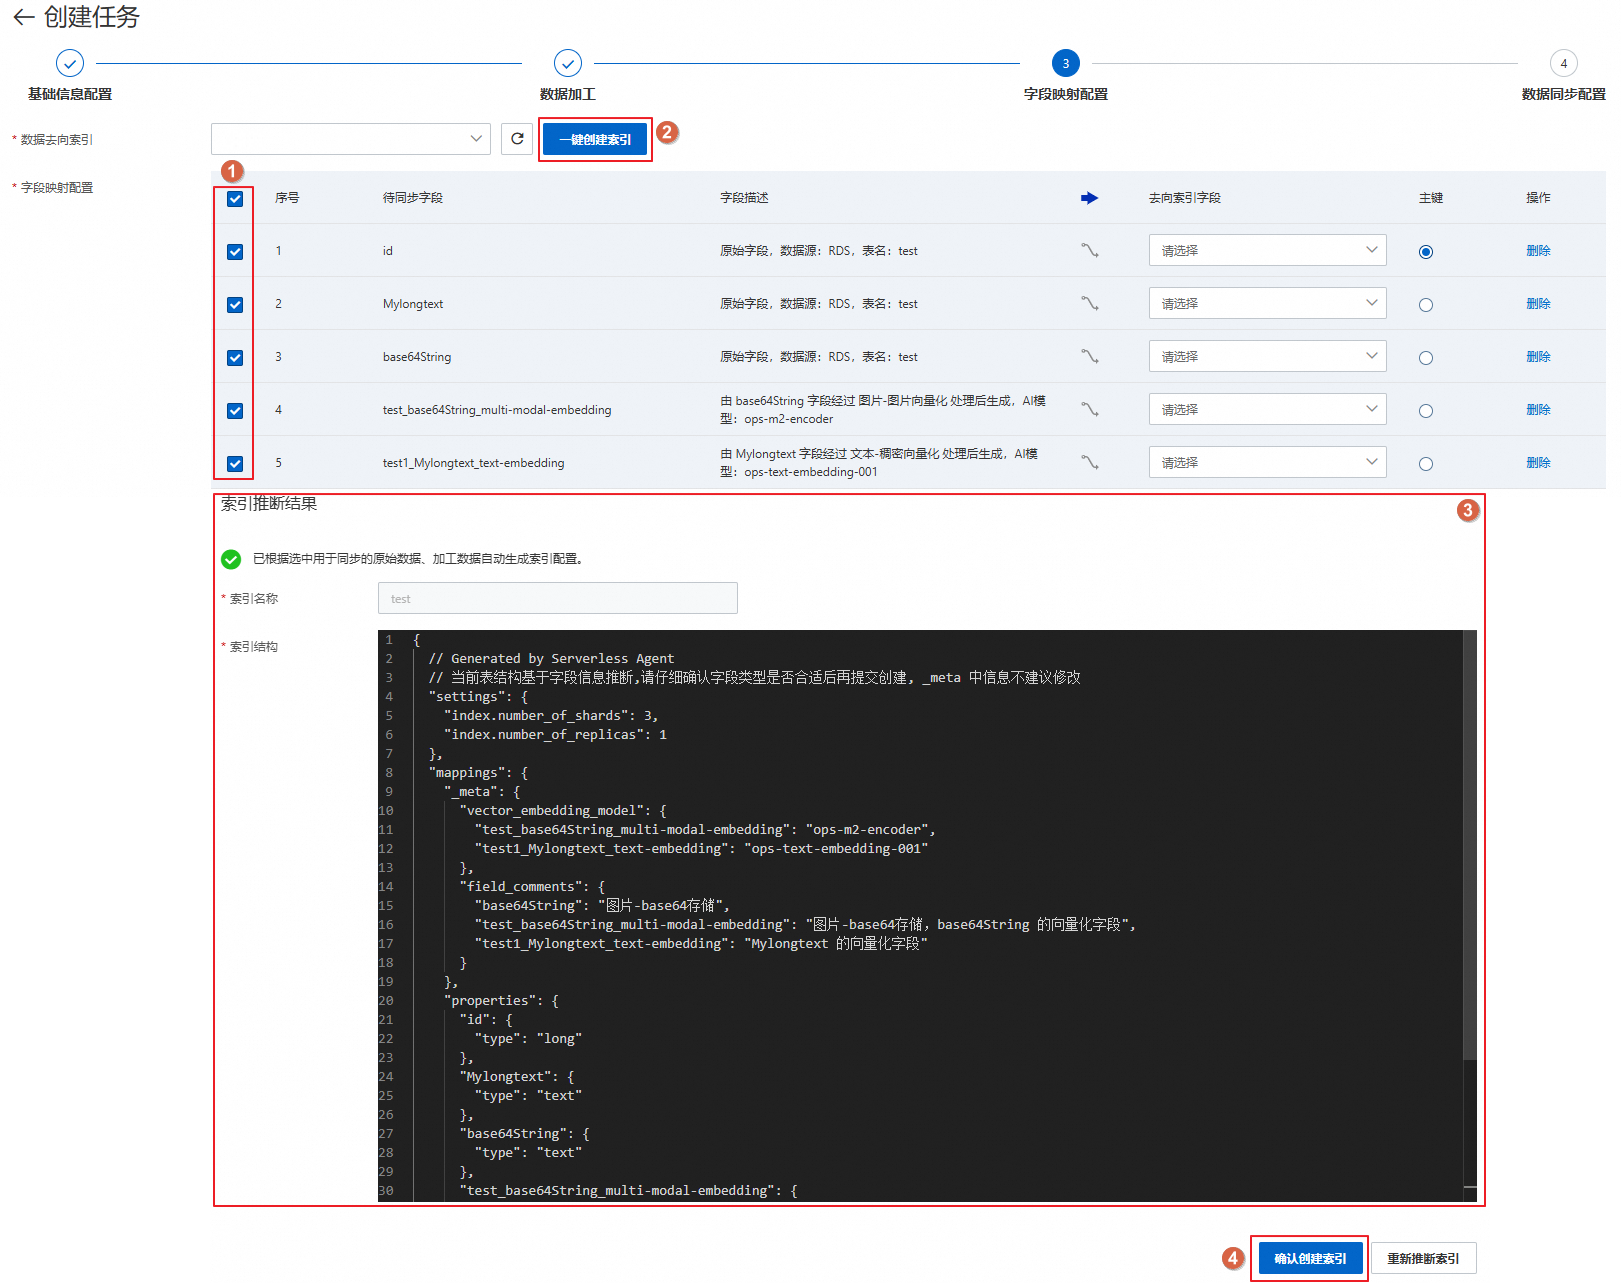This screenshot has width=1621, height=1288.
Task: Click the 索引推断结果 heading
Action: click(269, 504)
